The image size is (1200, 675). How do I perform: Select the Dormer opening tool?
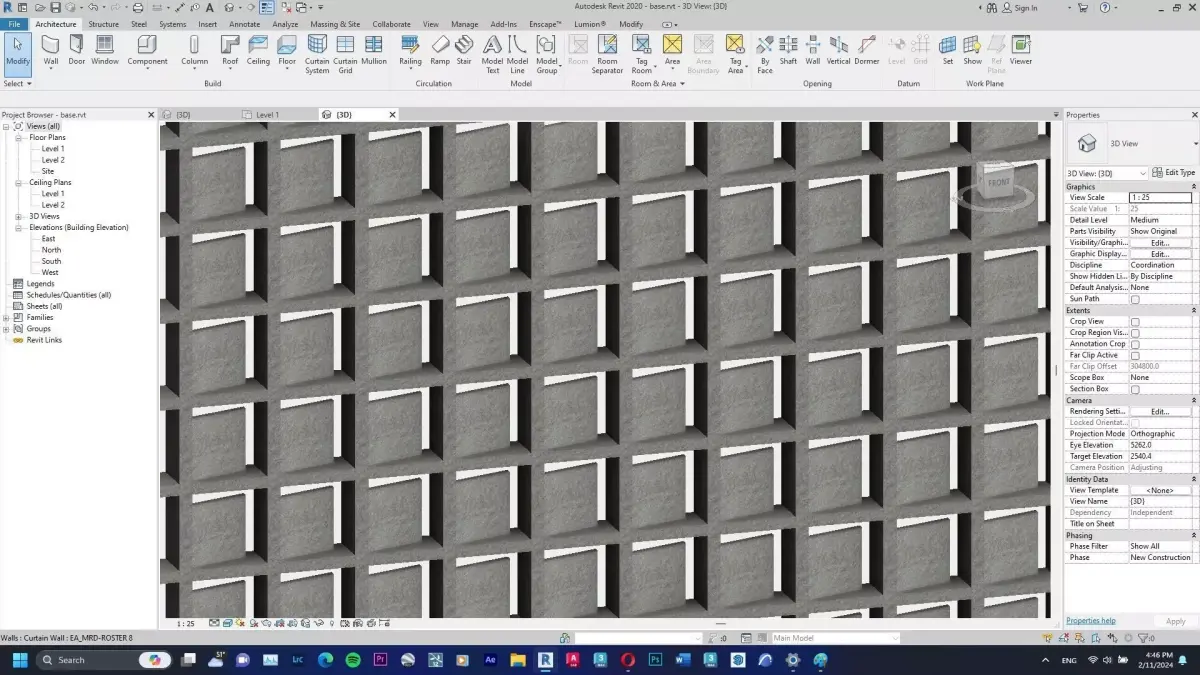coord(867,50)
